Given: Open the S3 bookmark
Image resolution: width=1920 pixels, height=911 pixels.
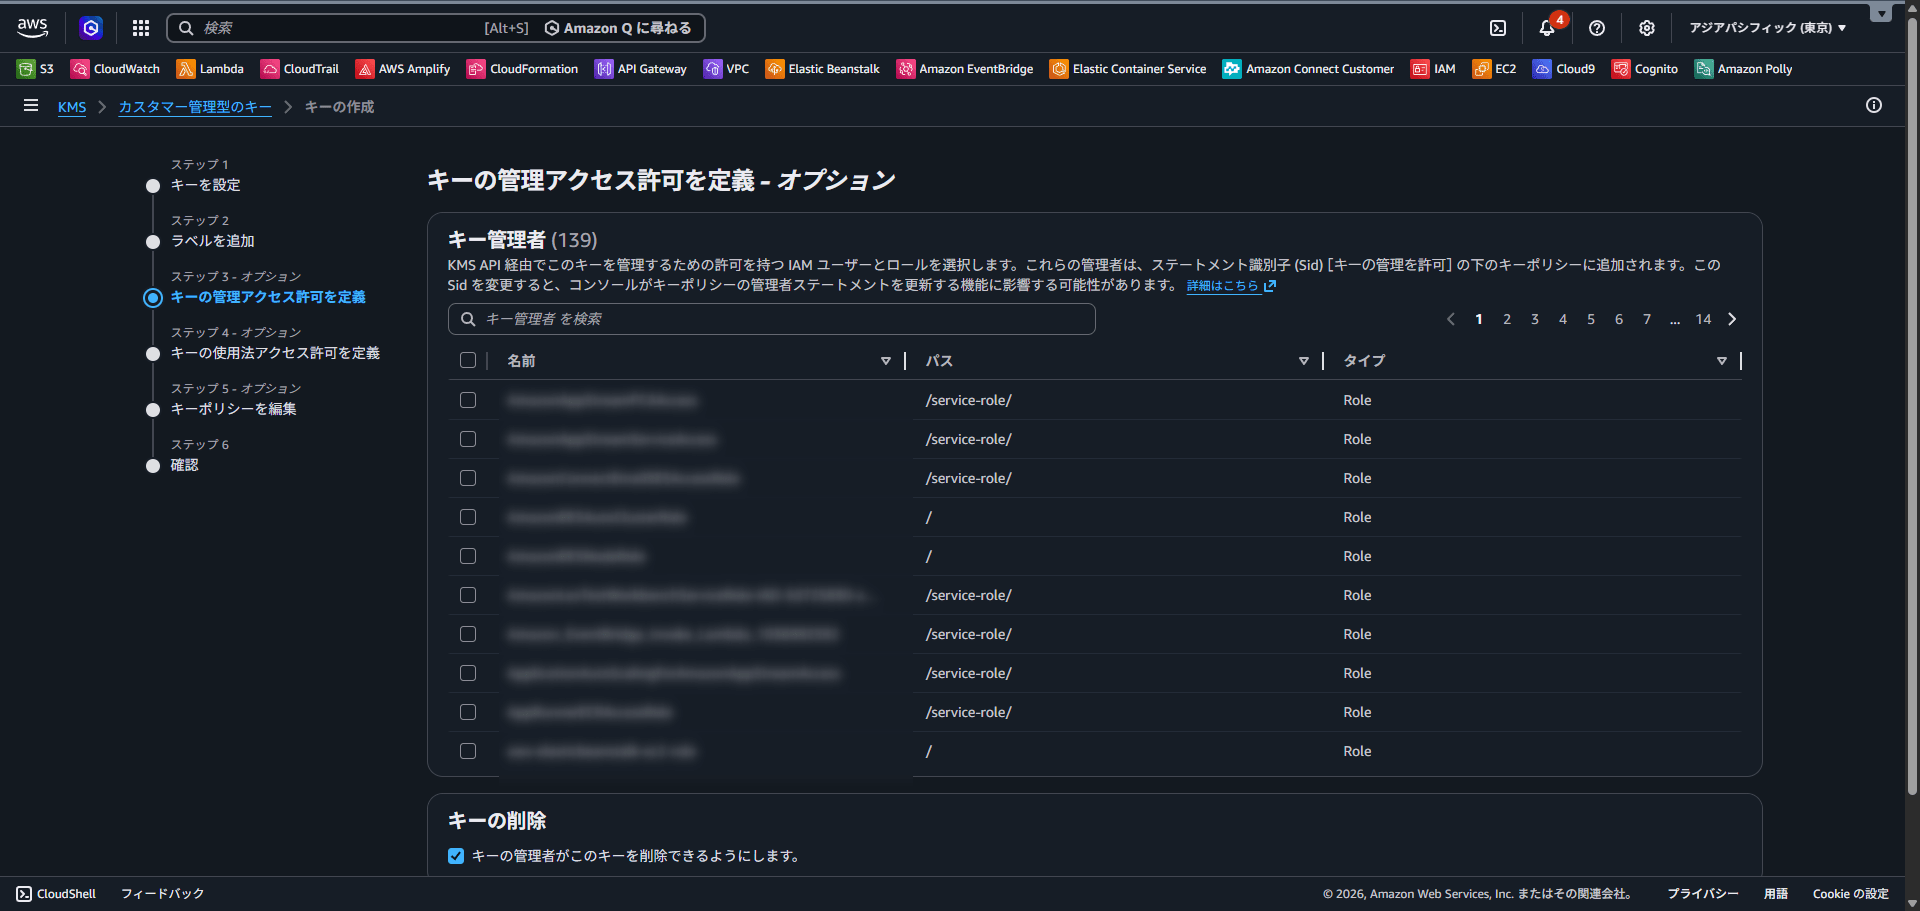Looking at the screenshot, I should (x=36, y=69).
